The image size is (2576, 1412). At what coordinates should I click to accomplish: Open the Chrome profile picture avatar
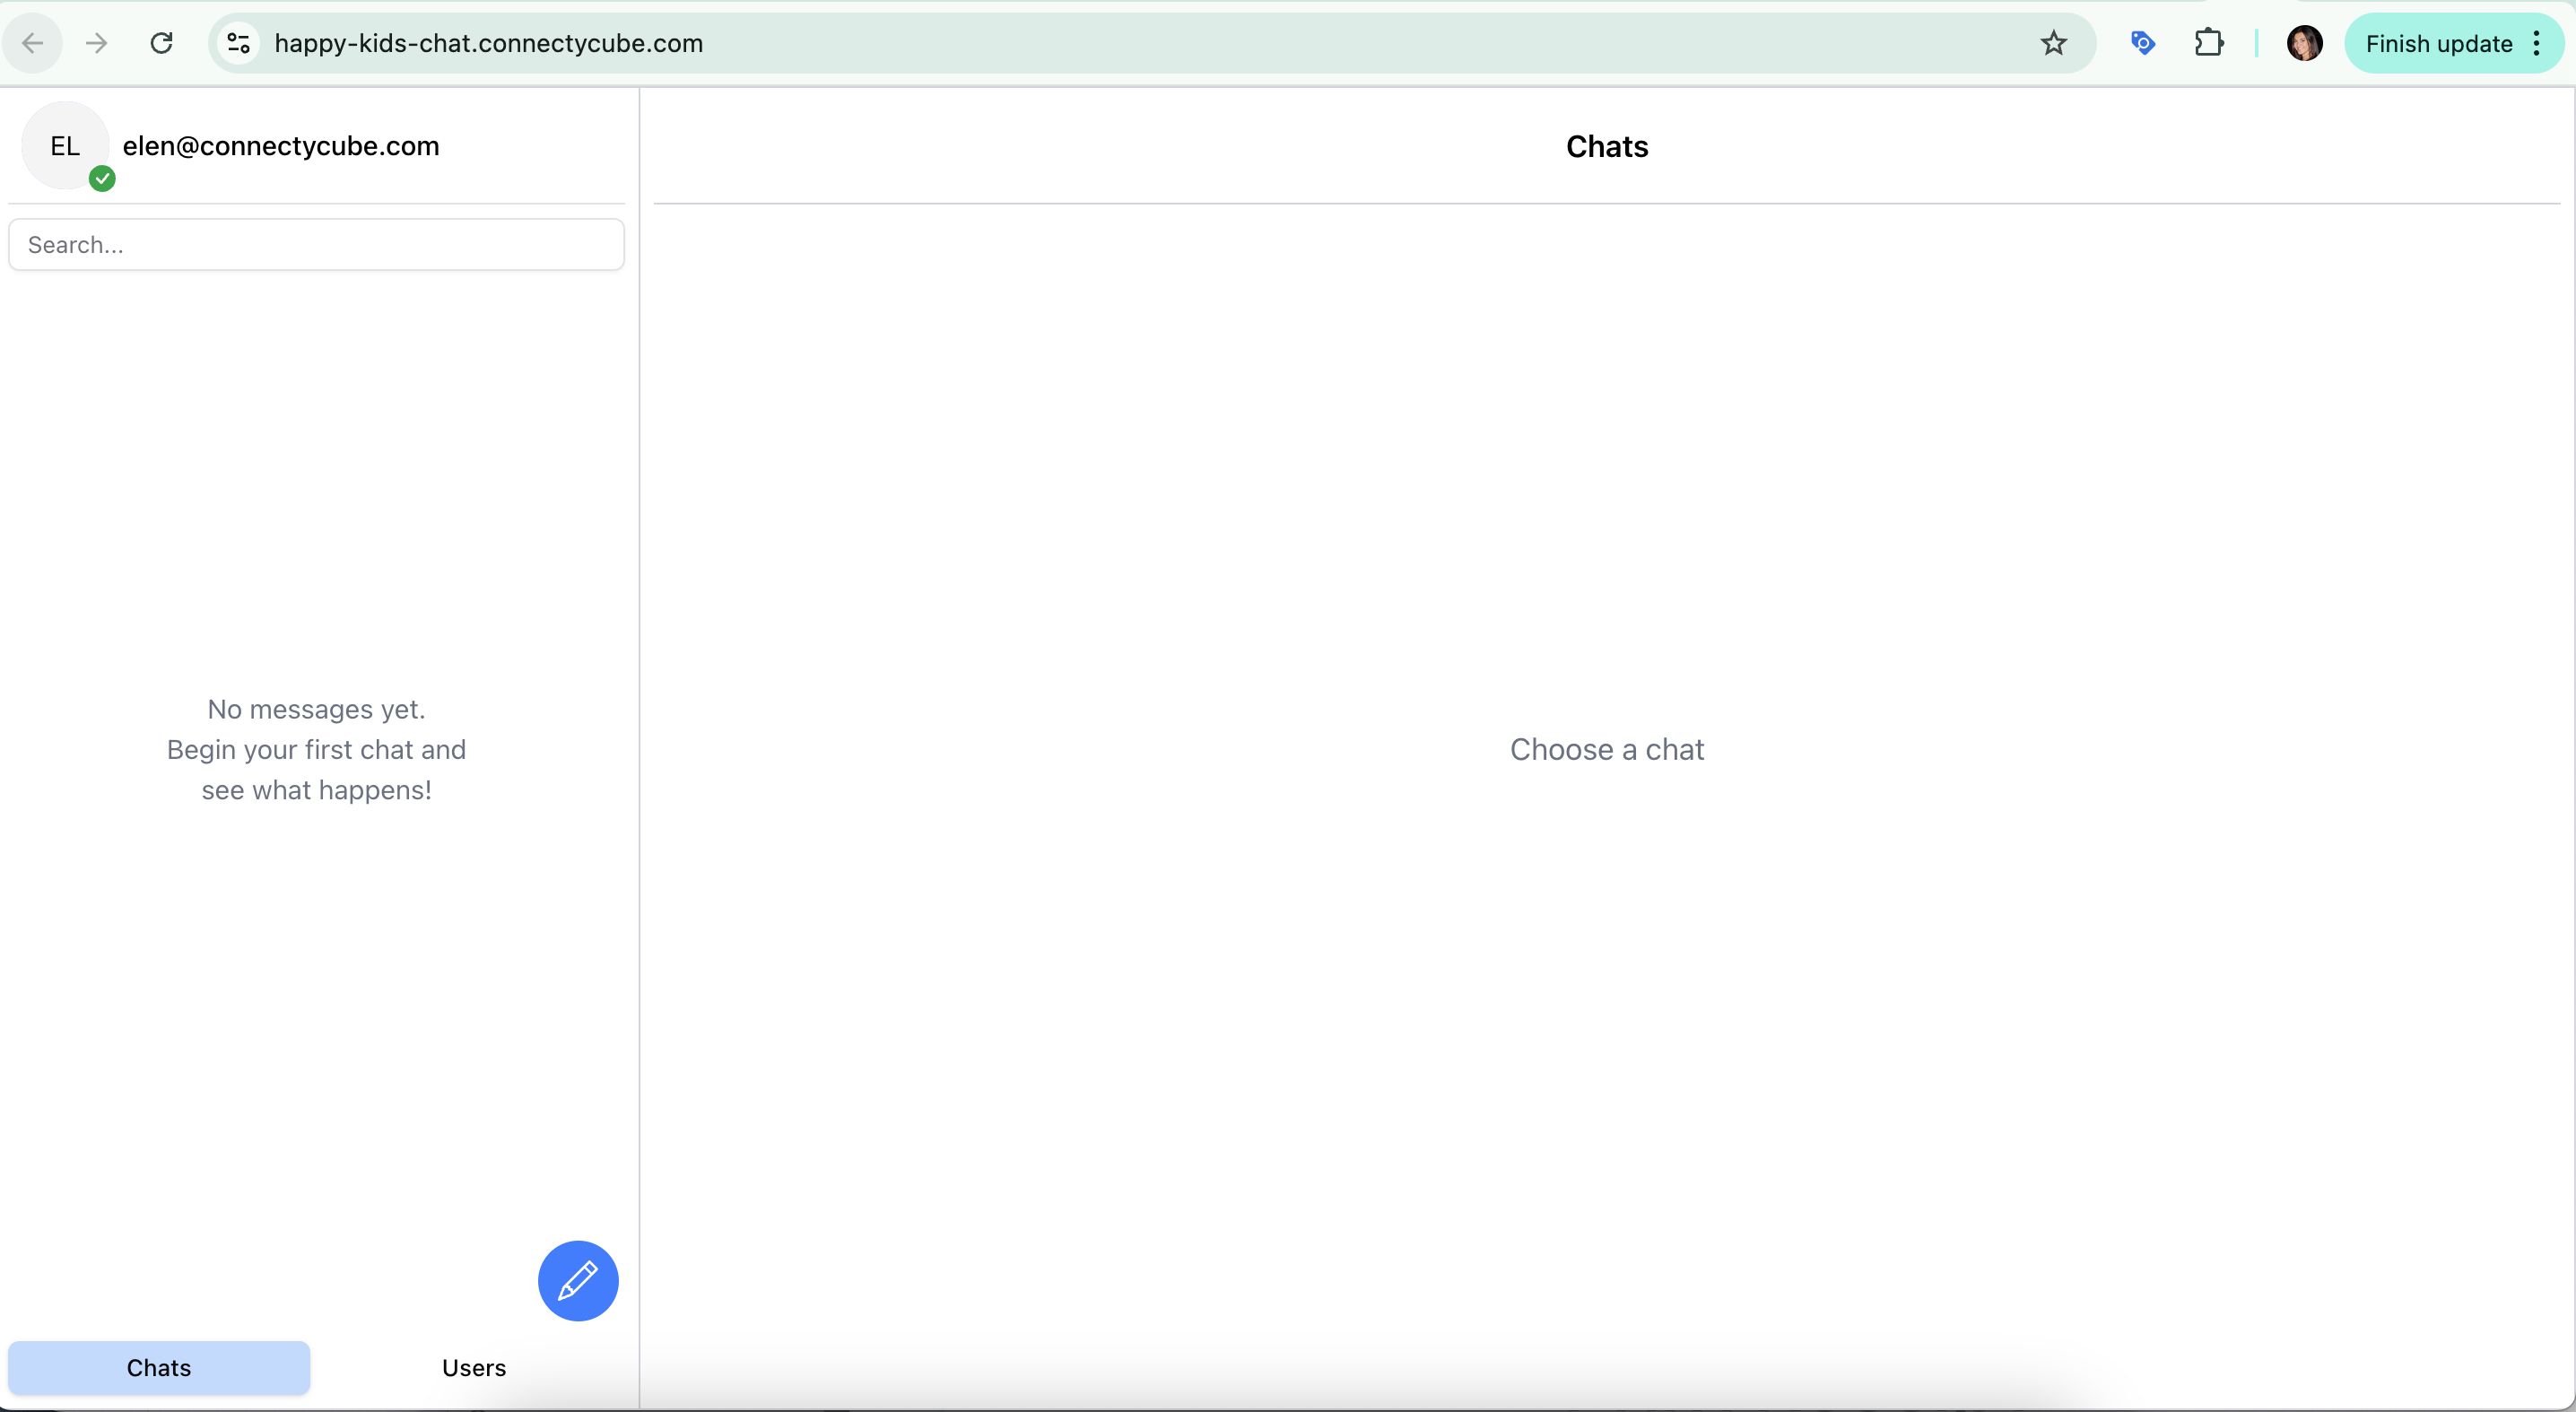point(2304,43)
